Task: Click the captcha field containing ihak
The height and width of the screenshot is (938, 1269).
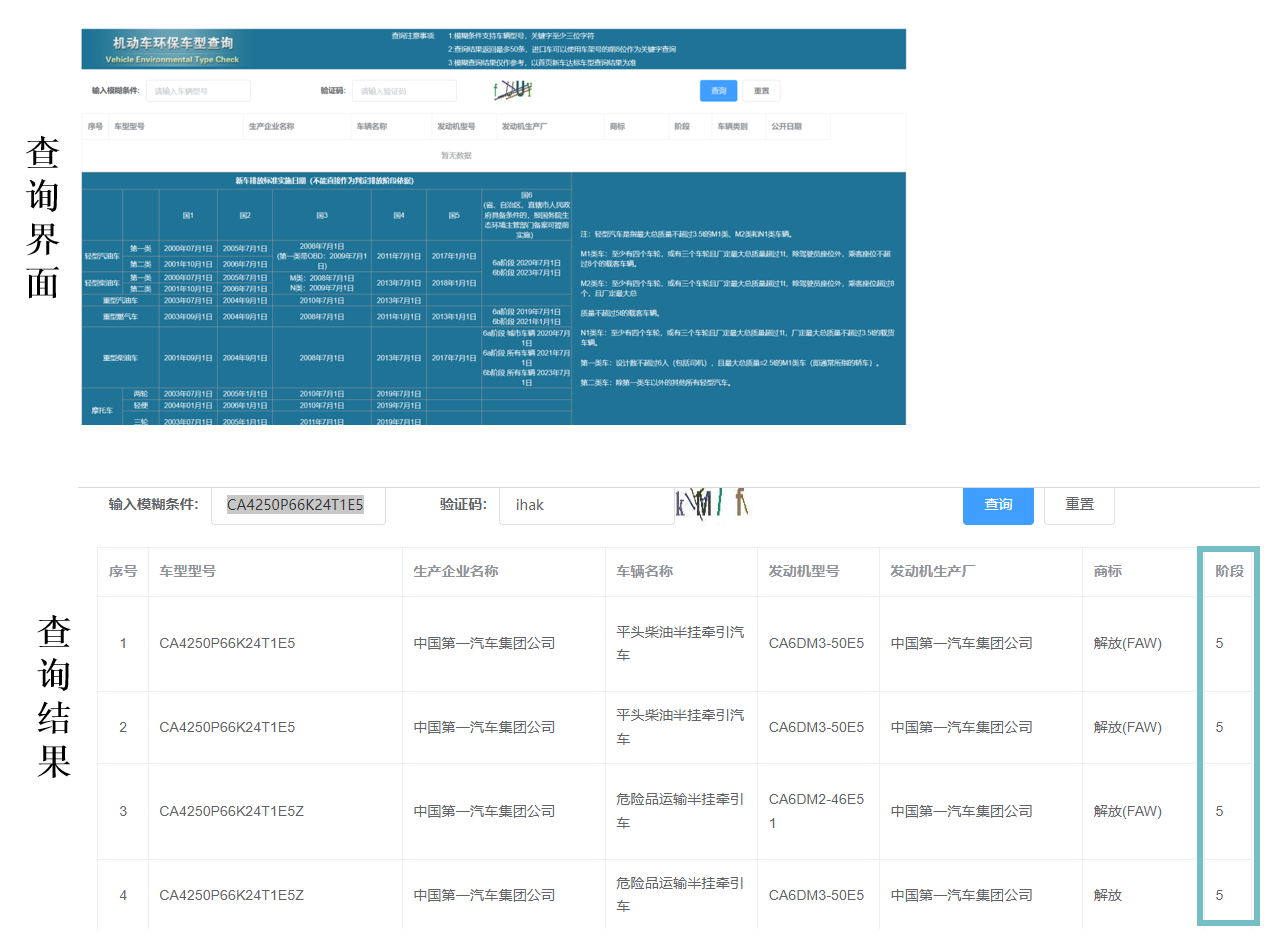Action: [x=586, y=505]
